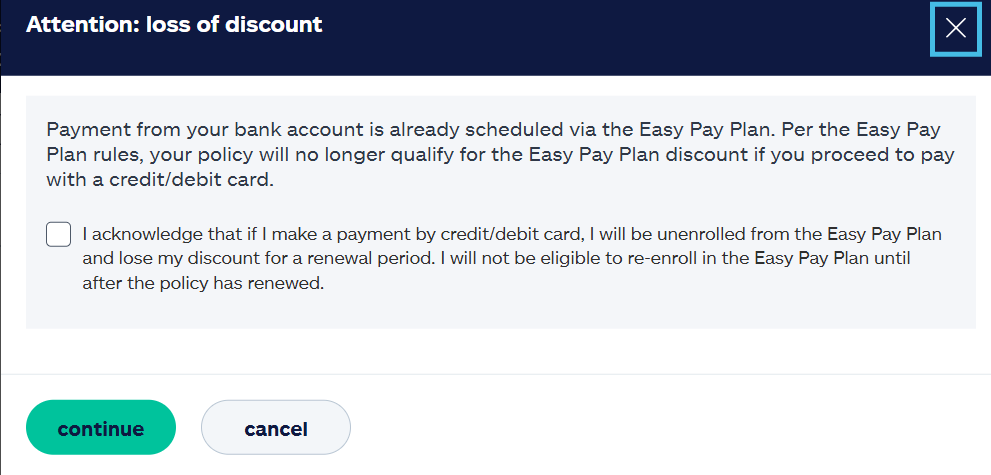The width and height of the screenshot is (991, 475).
Task: Click the "I acknowledge that if I make" label
Action: tap(512, 235)
